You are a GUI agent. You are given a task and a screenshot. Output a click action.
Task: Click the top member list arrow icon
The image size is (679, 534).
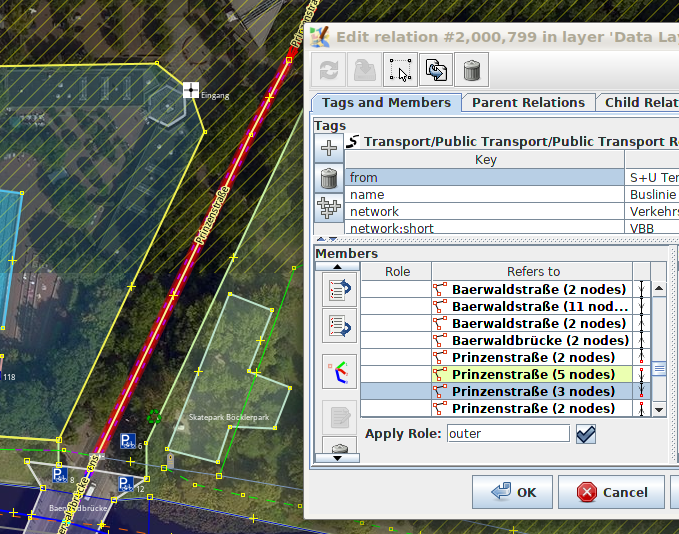pyautogui.click(x=341, y=288)
